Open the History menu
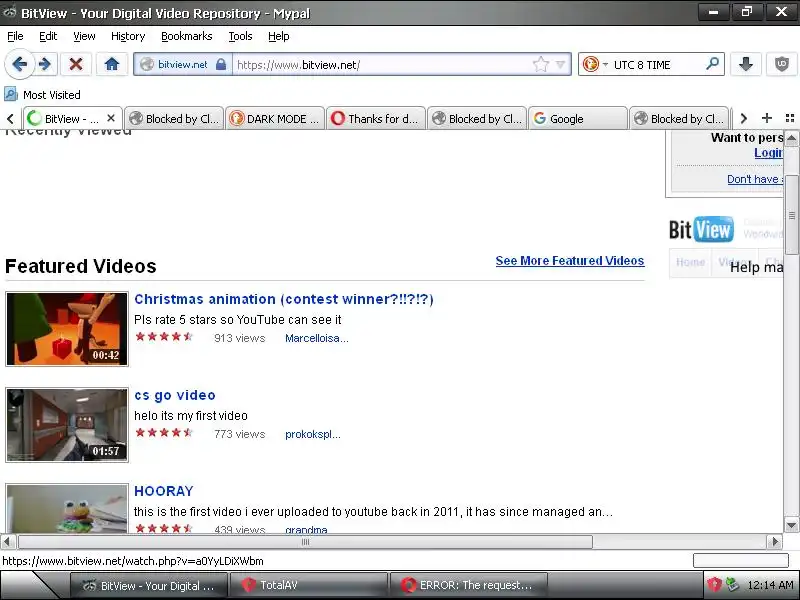Viewport: 800px width, 600px height. click(x=128, y=36)
